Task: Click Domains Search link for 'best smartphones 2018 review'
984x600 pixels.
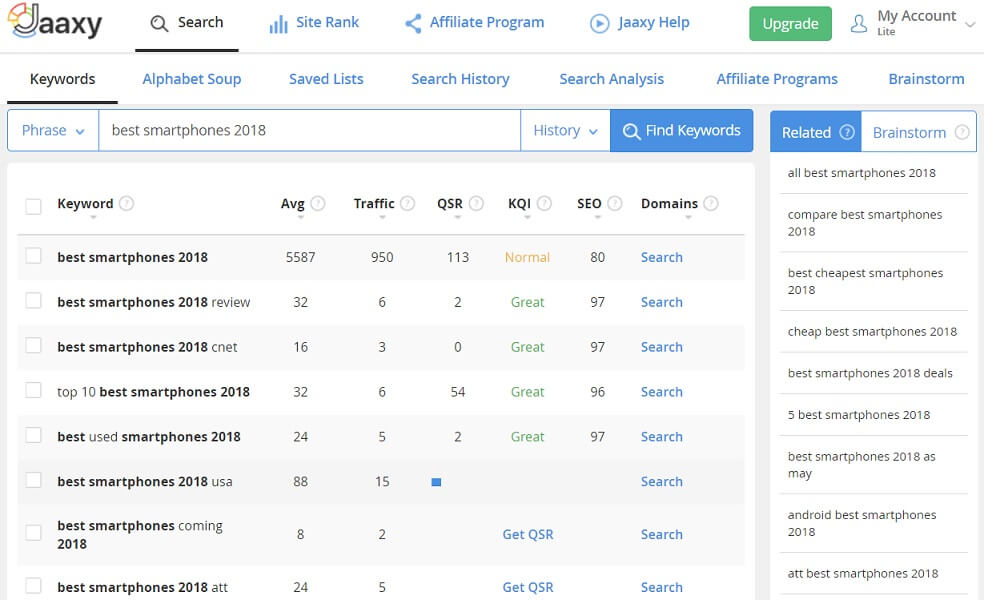Action: (661, 302)
